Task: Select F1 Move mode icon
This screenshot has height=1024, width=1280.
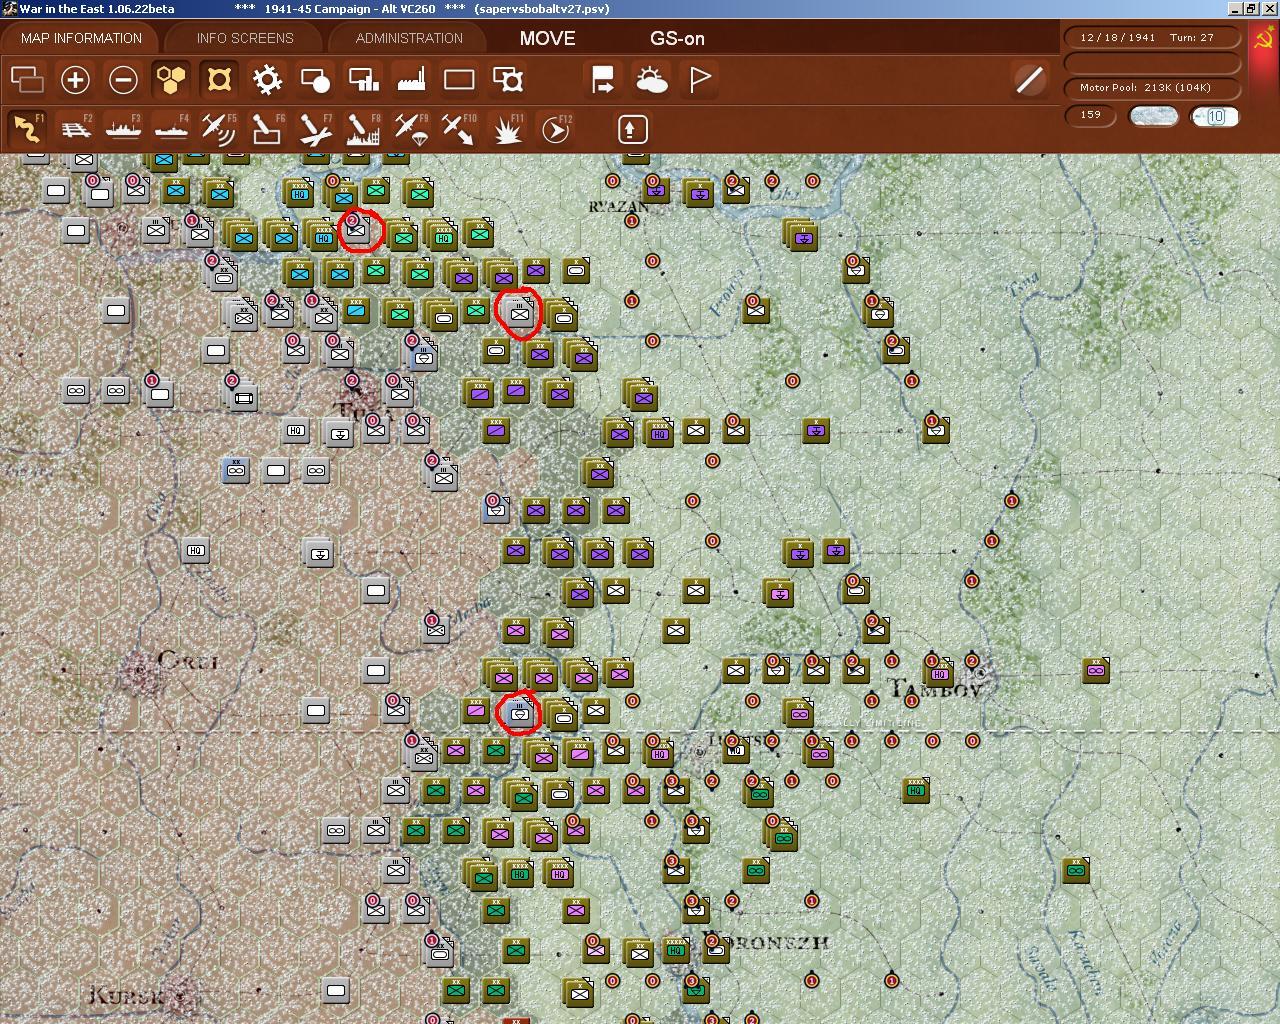Action: pyautogui.click(x=27, y=129)
